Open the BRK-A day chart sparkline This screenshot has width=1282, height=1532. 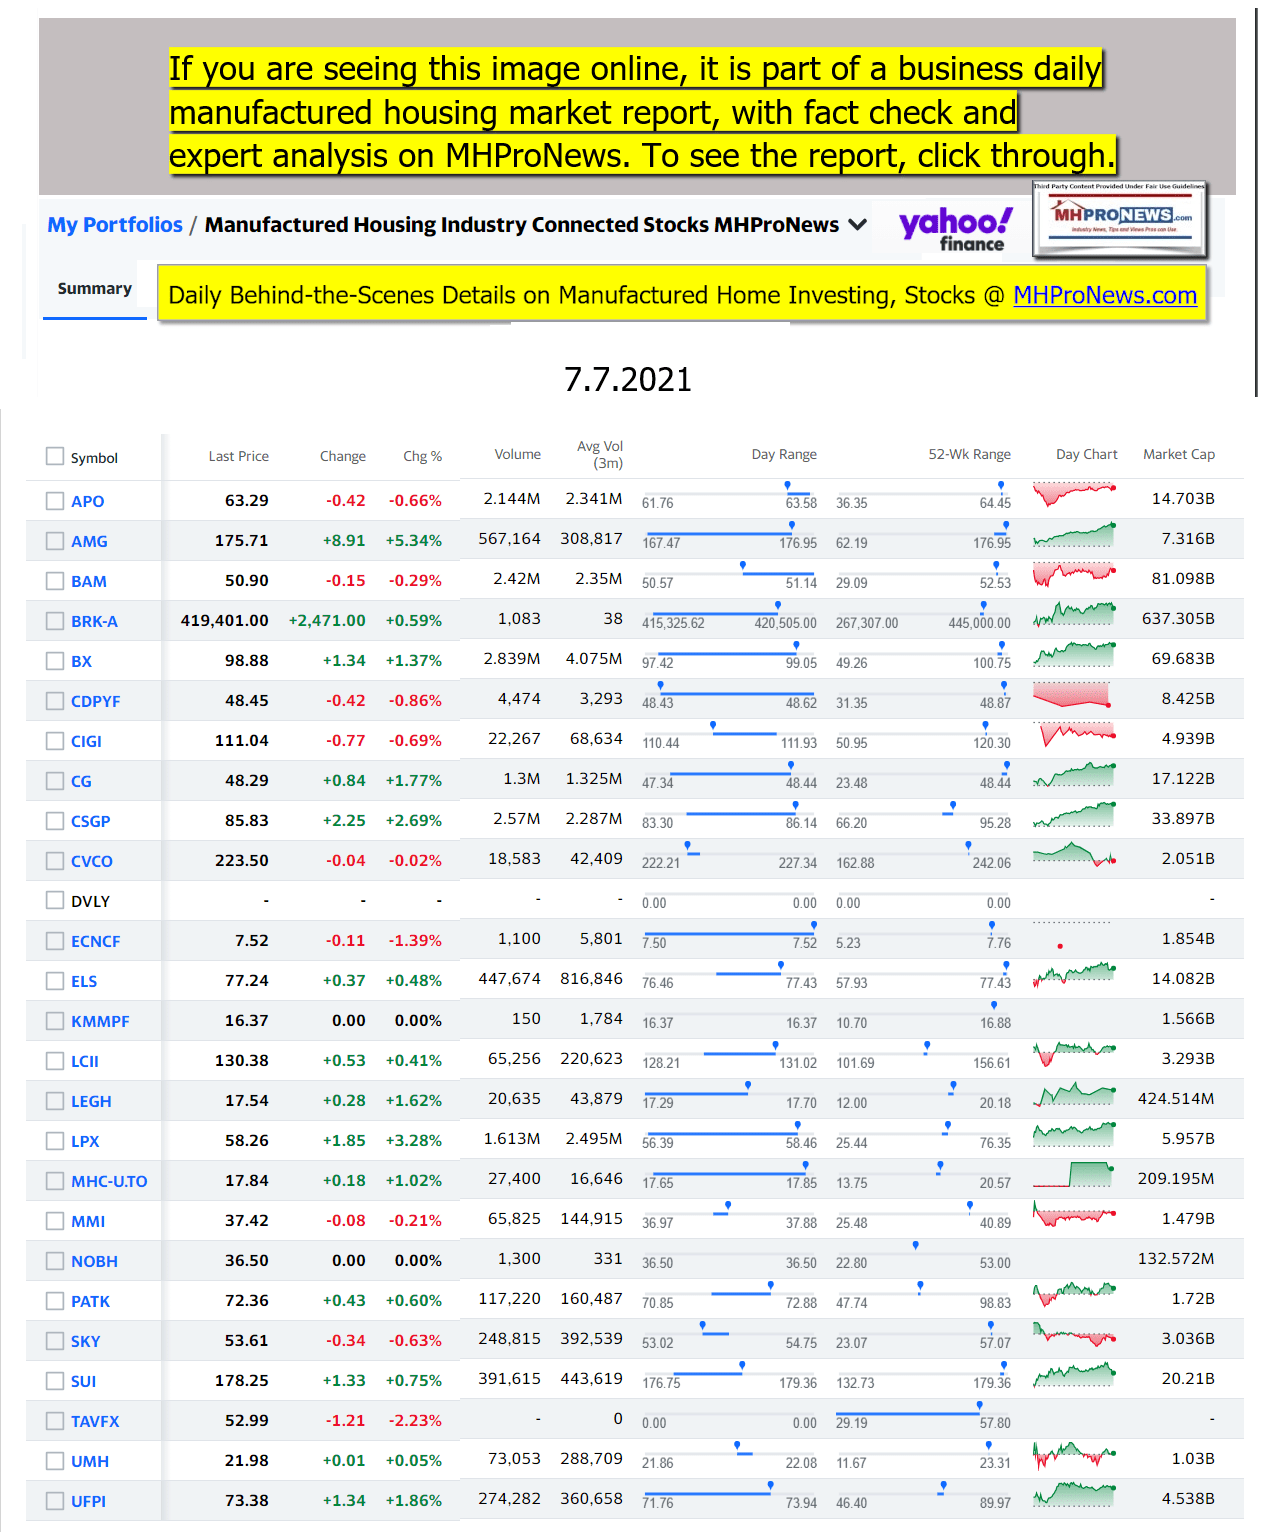click(x=1074, y=614)
